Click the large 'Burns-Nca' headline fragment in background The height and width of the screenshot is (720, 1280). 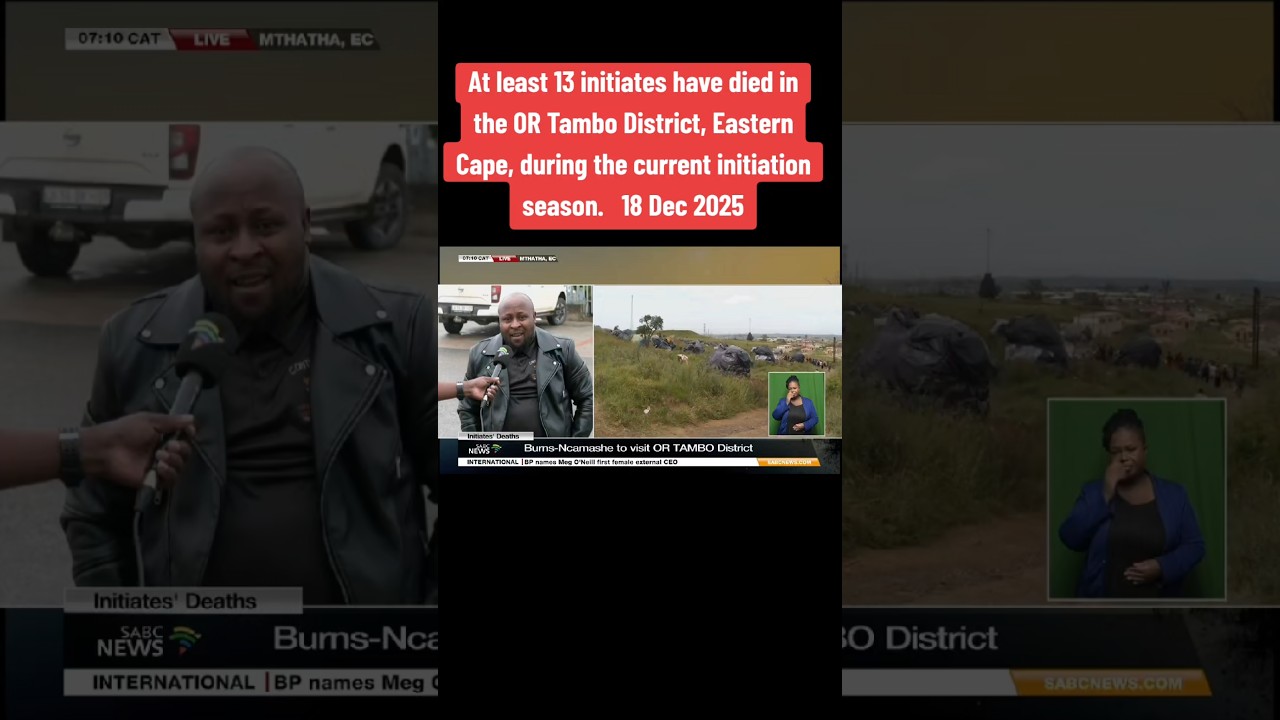[x=354, y=639]
